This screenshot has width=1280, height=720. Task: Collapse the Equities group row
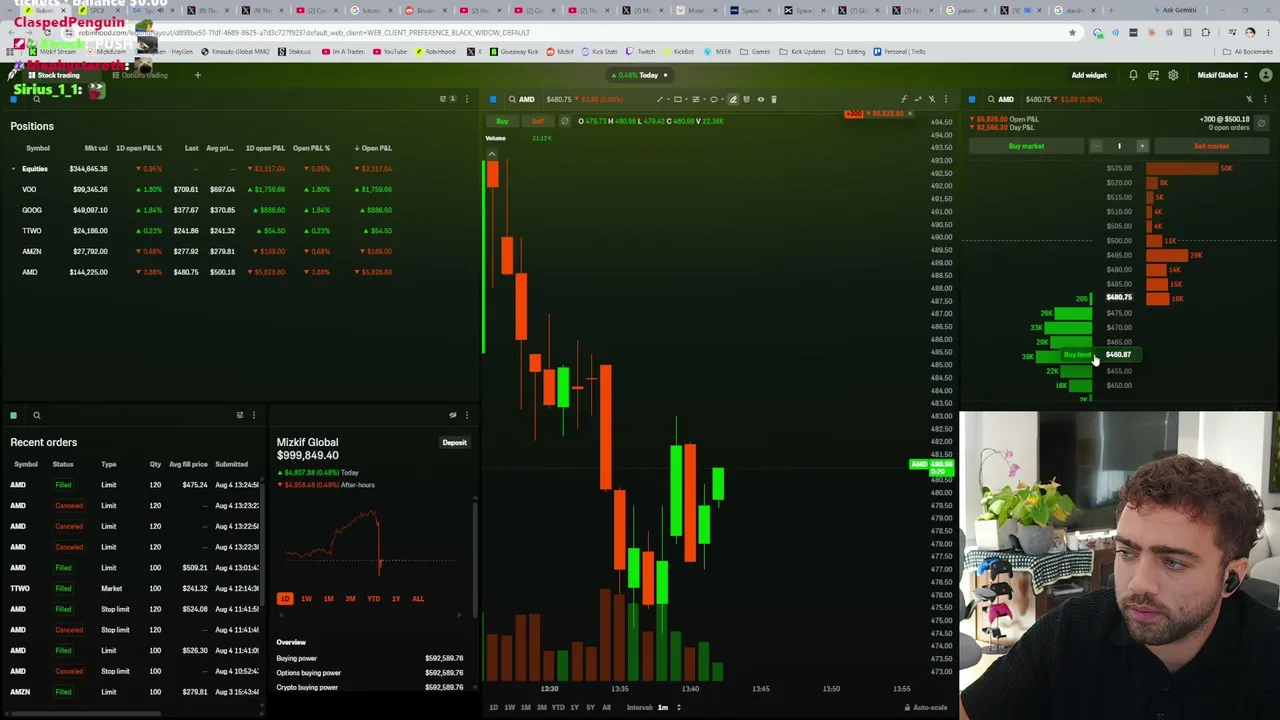(14, 169)
